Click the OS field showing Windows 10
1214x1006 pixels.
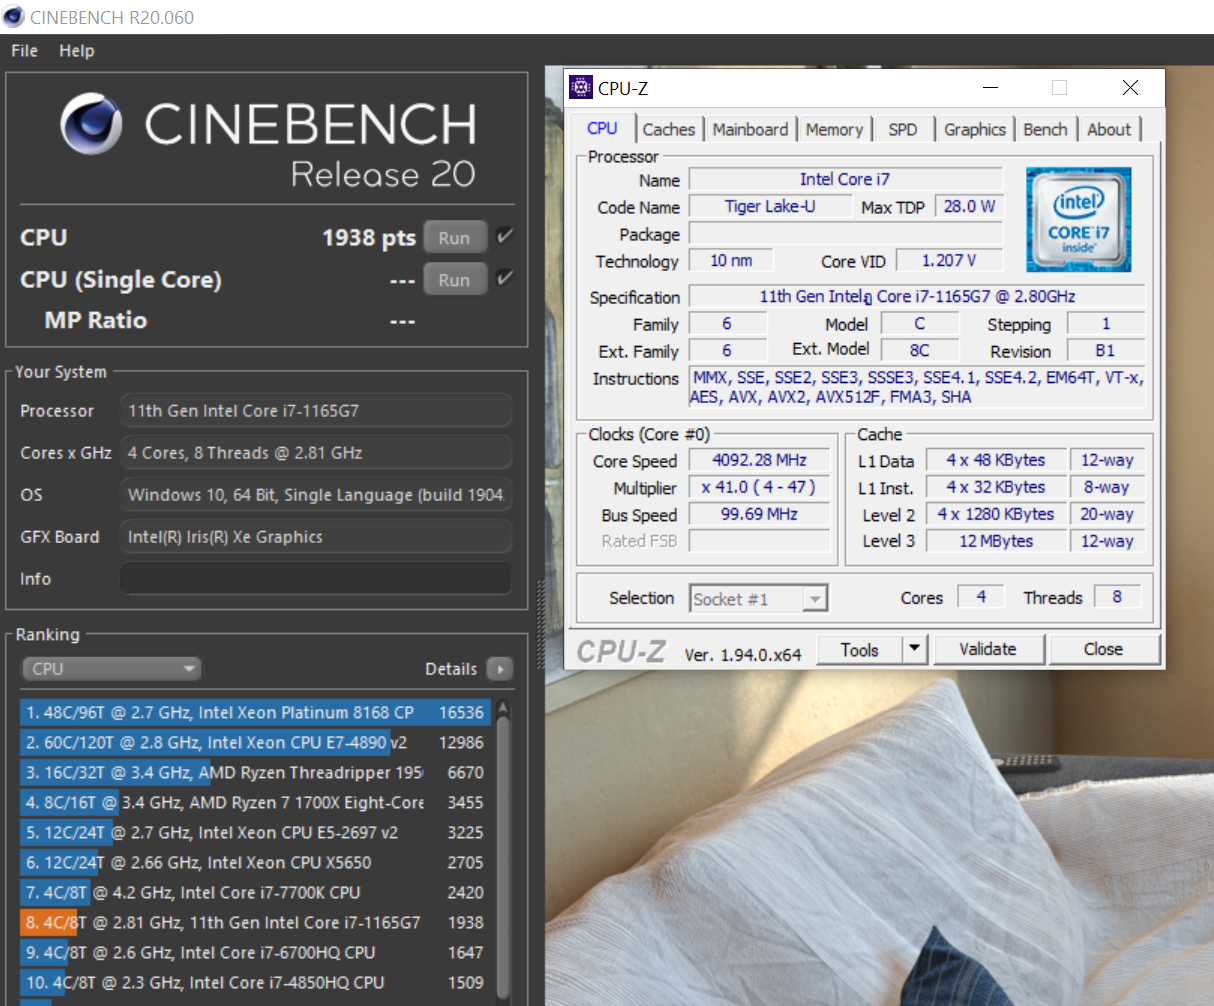tap(316, 495)
